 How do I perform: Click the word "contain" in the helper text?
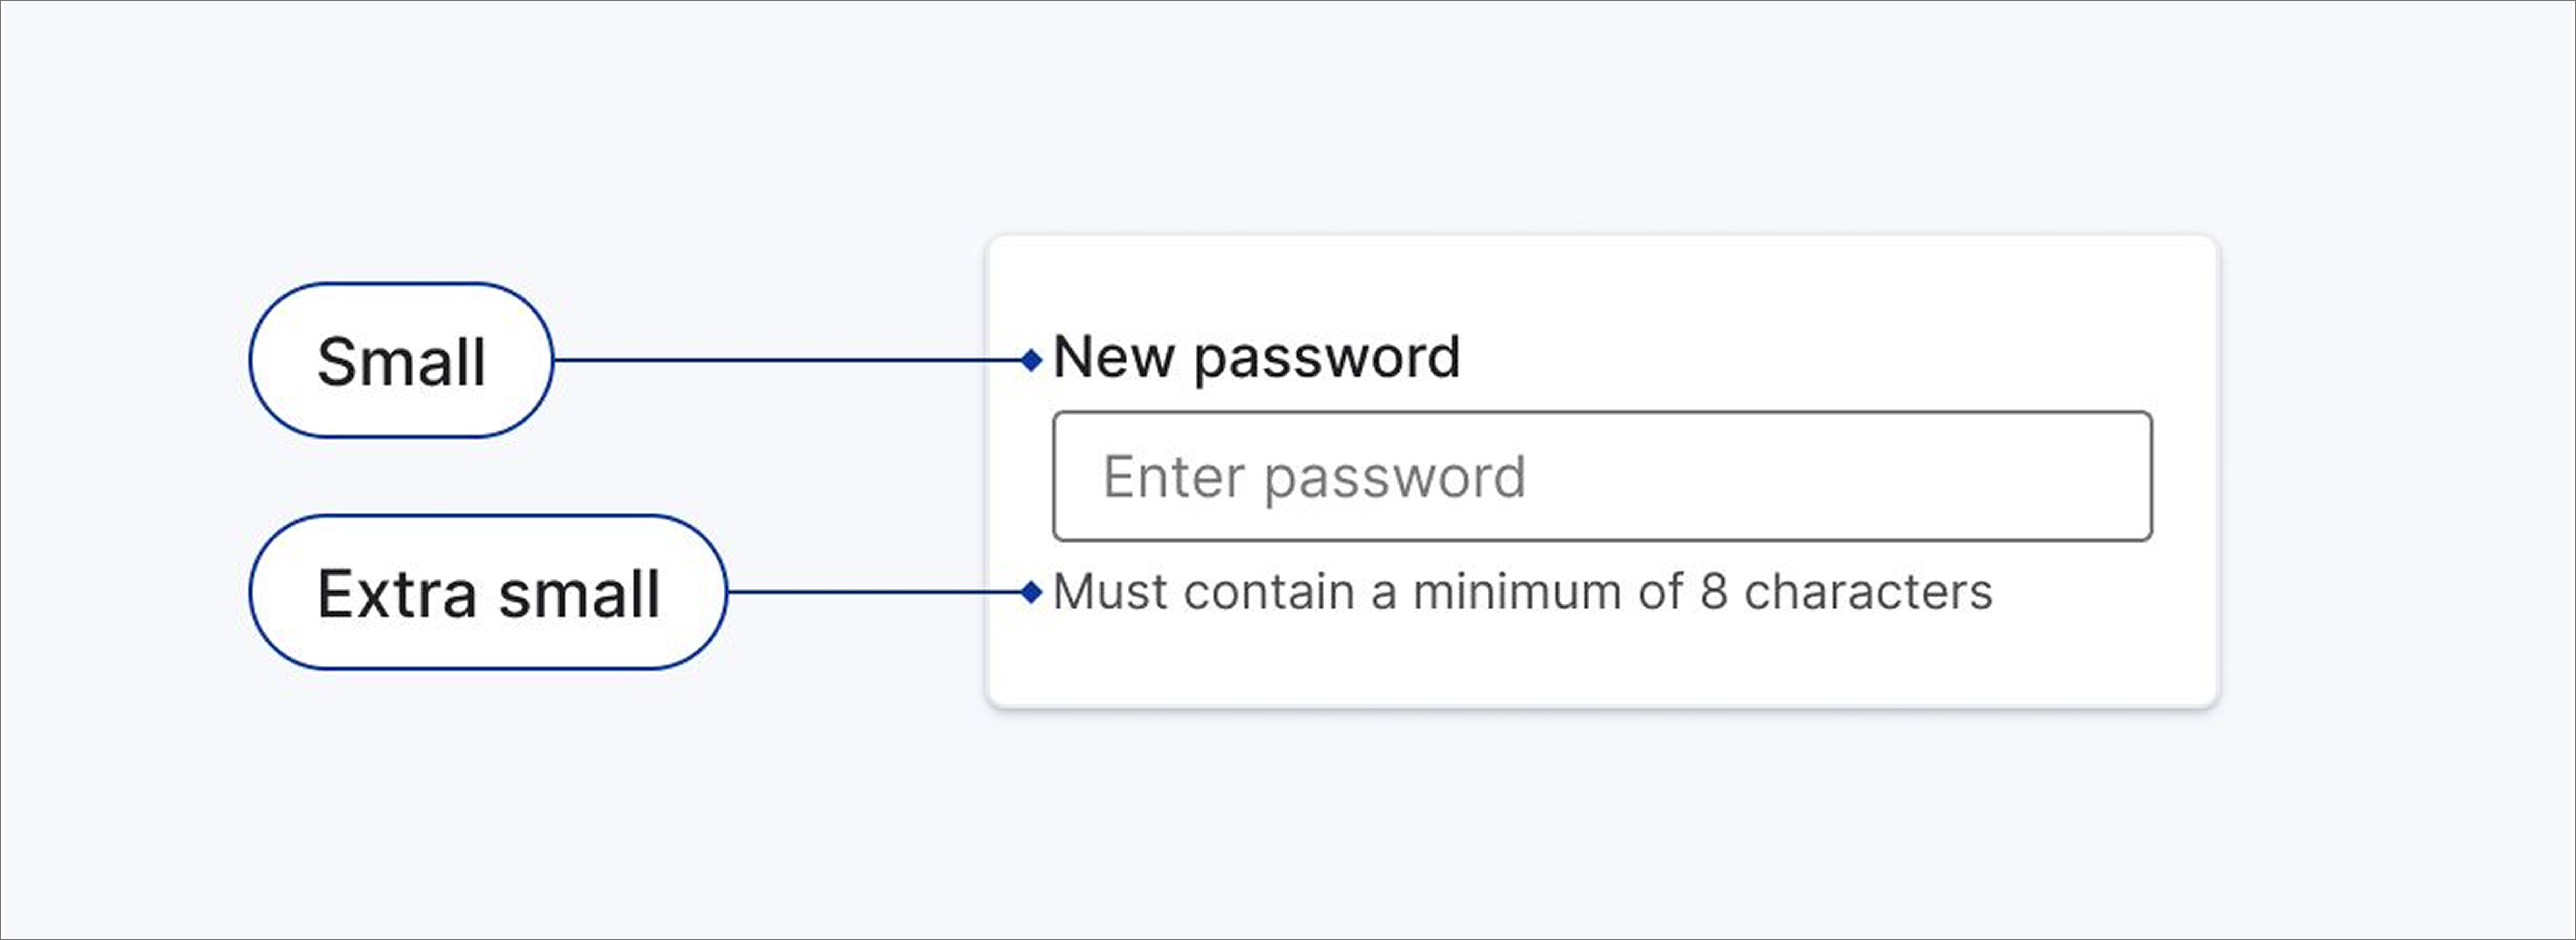pyautogui.click(x=1268, y=592)
